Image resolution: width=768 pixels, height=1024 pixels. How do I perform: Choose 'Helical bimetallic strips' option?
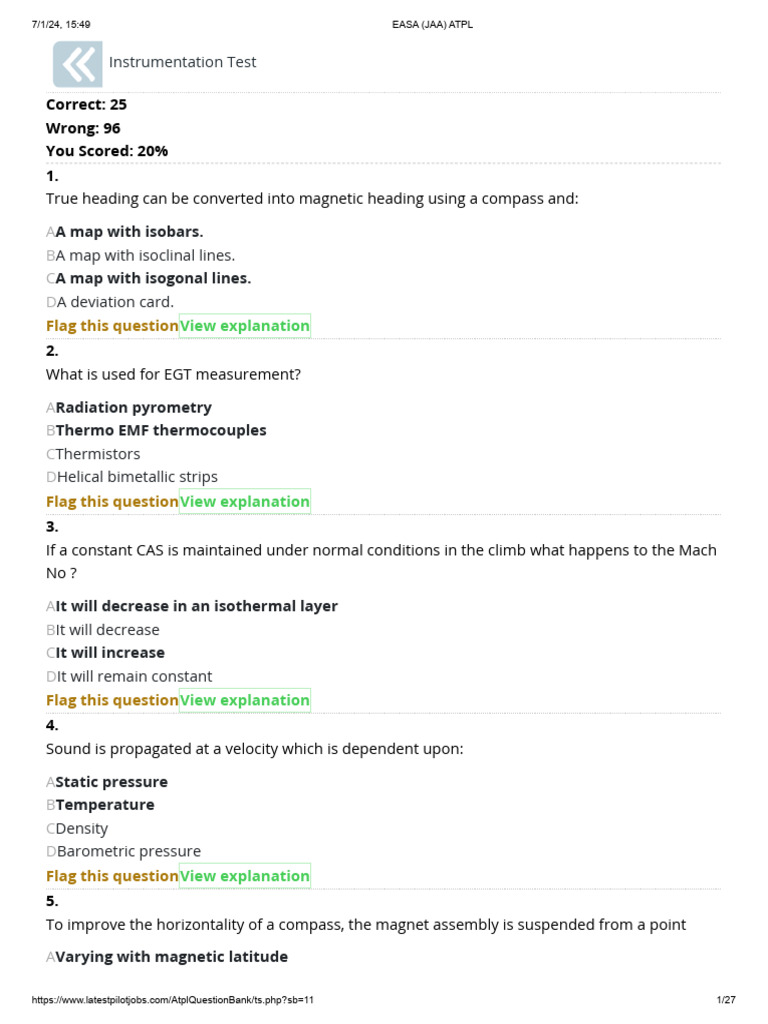tap(137, 477)
